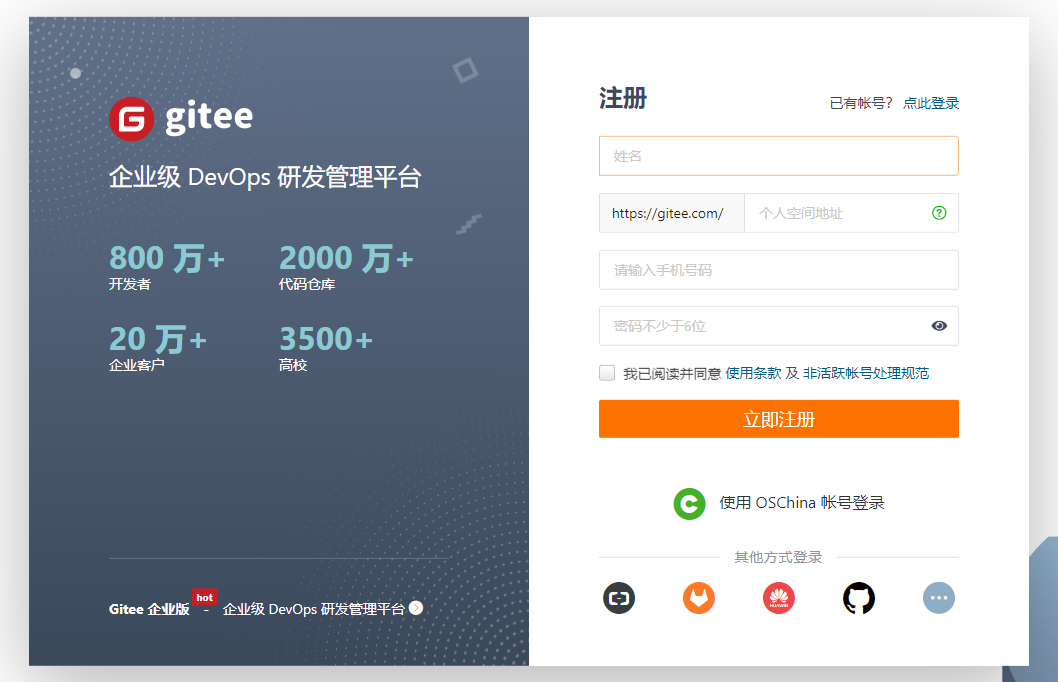
Task: Click the 其他方式登录 label
Action: click(x=778, y=557)
